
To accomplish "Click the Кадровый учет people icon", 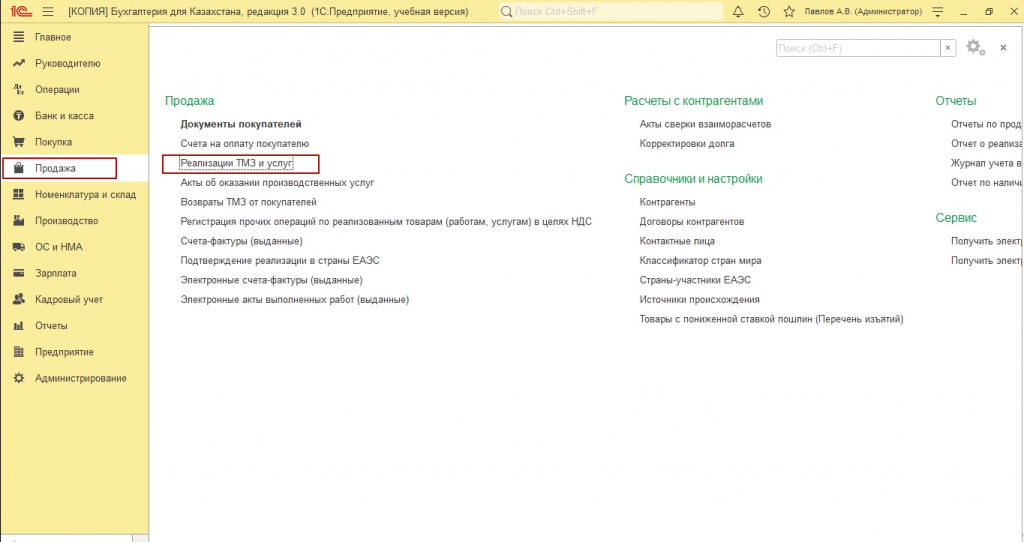I will (x=19, y=299).
